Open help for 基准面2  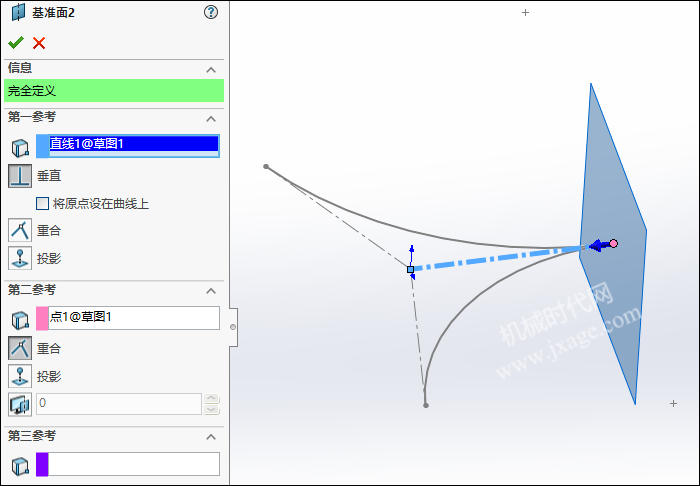pyautogui.click(x=211, y=12)
